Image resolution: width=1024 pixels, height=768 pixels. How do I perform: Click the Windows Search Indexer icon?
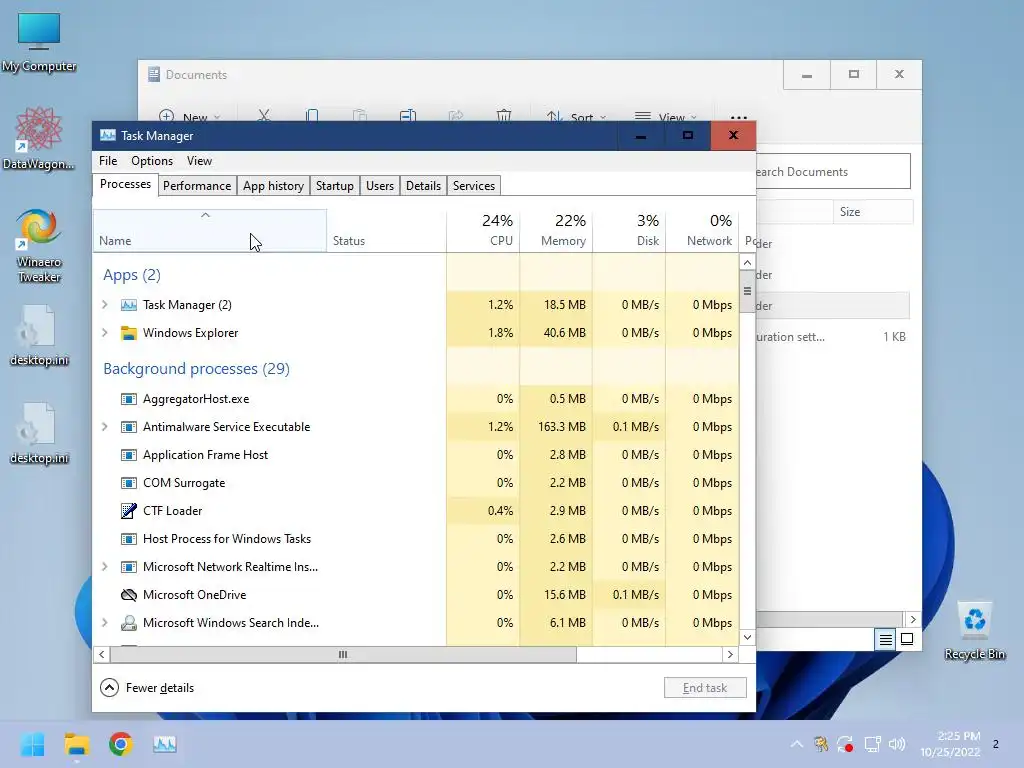point(129,623)
